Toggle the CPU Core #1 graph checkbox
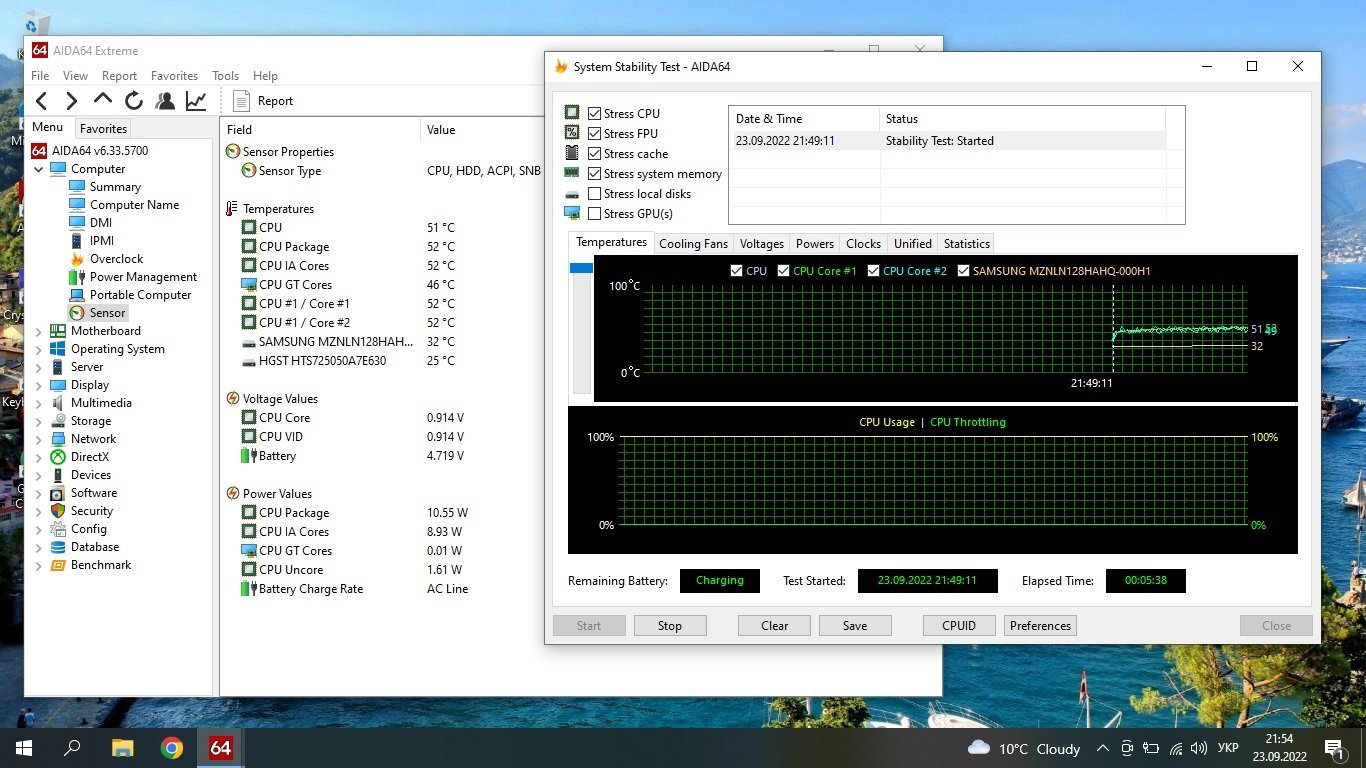This screenshot has height=768, width=1366. pos(784,271)
